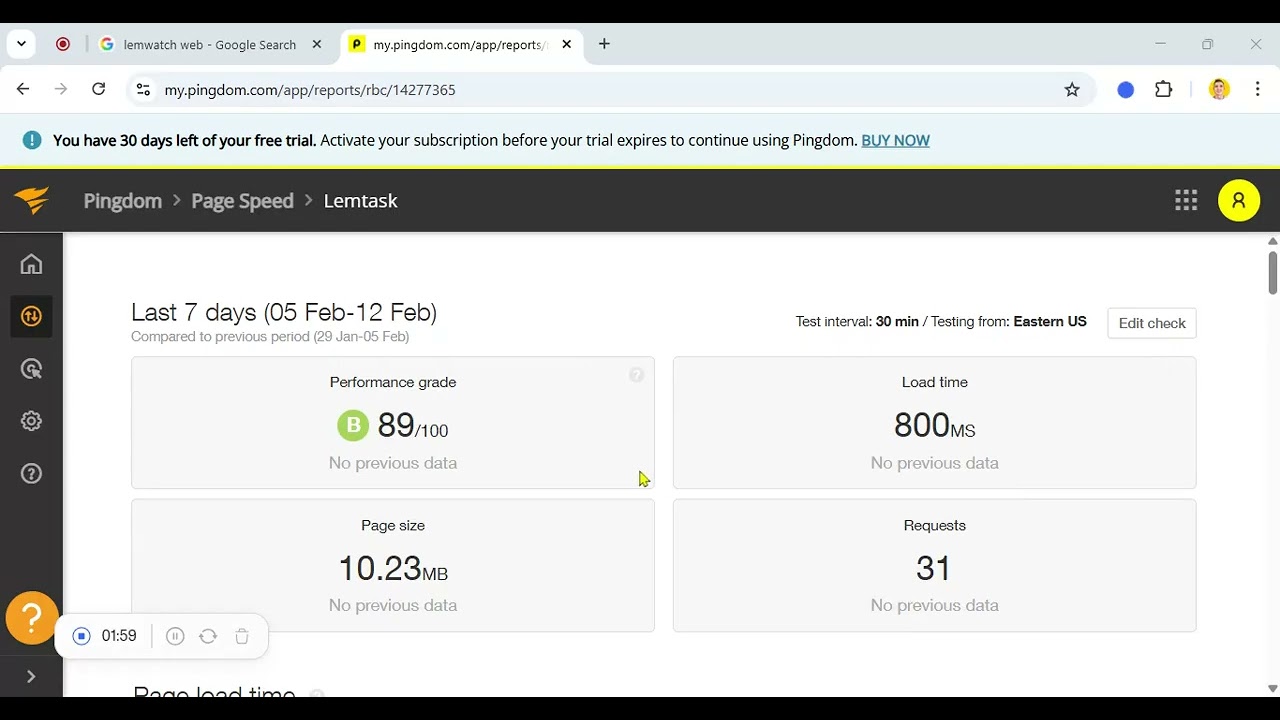
Task: Open the Help question mark sidebar icon
Action: tap(31, 473)
